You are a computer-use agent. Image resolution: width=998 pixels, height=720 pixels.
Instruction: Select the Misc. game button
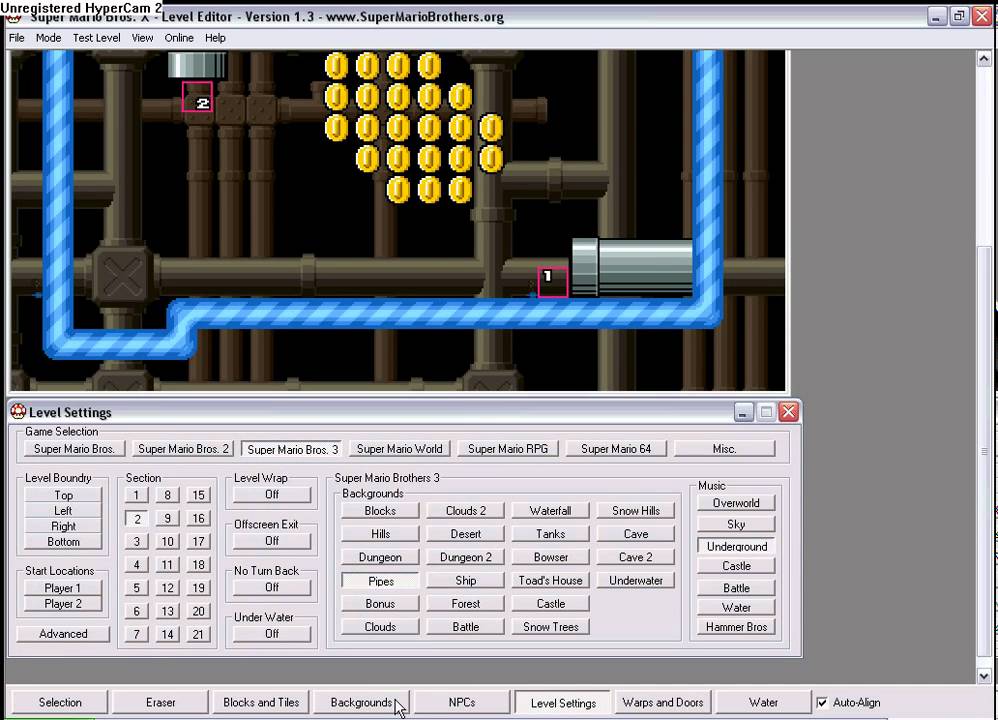724,449
